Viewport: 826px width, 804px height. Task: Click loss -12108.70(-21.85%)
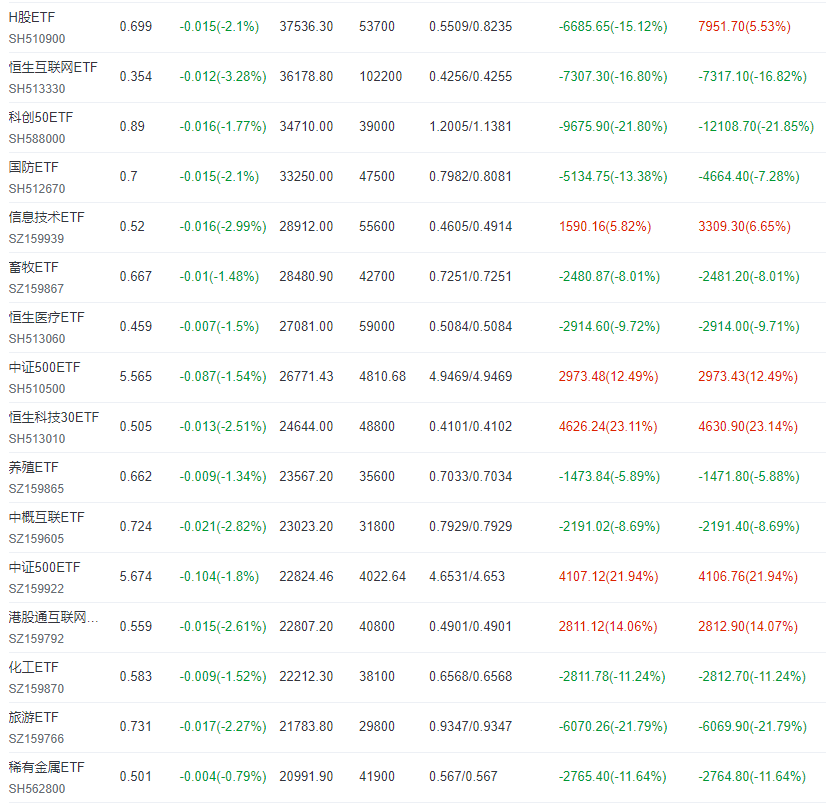[756, 127]
